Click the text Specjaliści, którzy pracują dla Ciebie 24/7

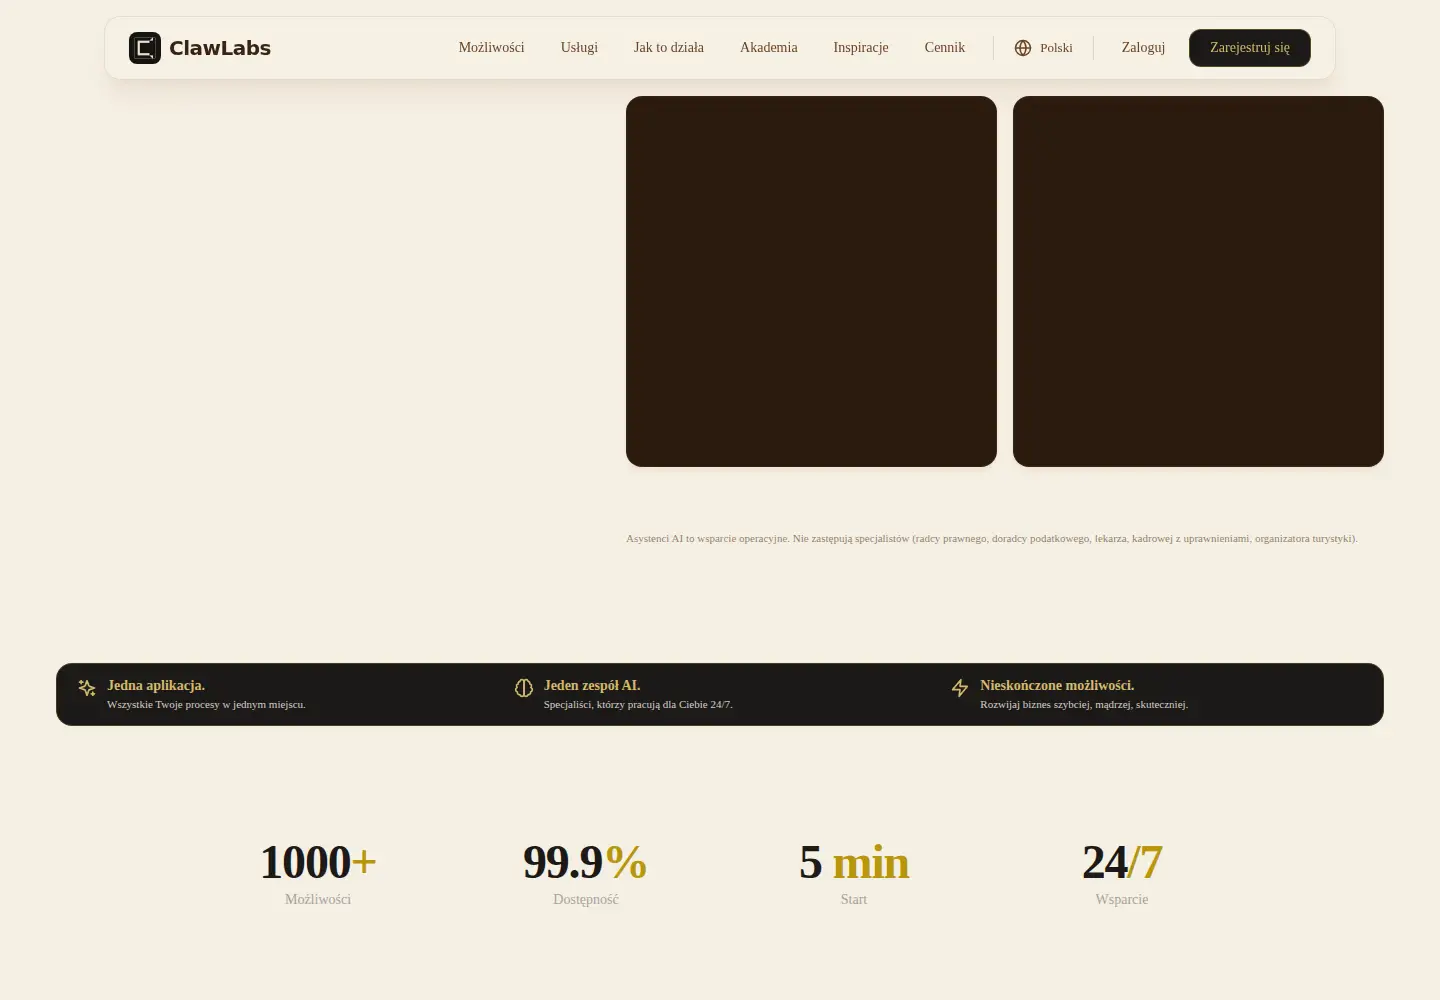638,705
